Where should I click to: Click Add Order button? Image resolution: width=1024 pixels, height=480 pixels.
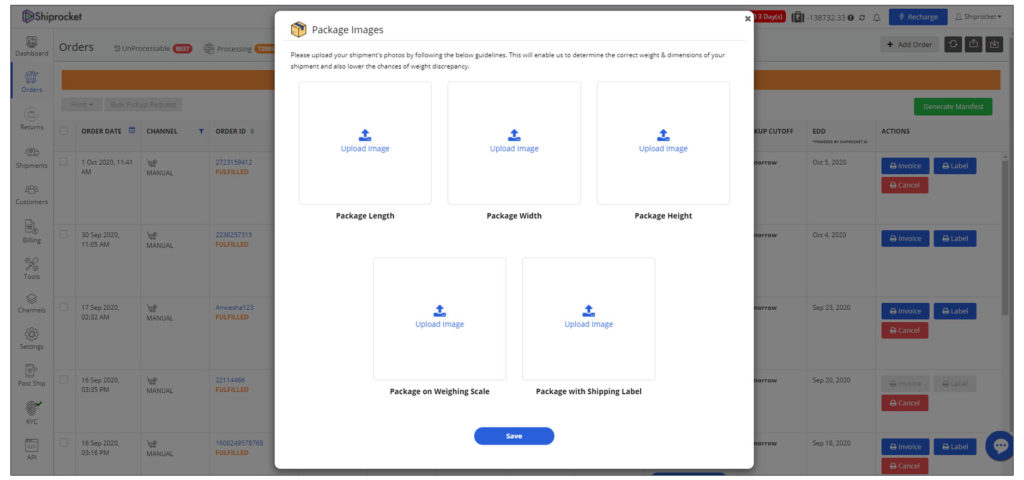pos(909,44)
